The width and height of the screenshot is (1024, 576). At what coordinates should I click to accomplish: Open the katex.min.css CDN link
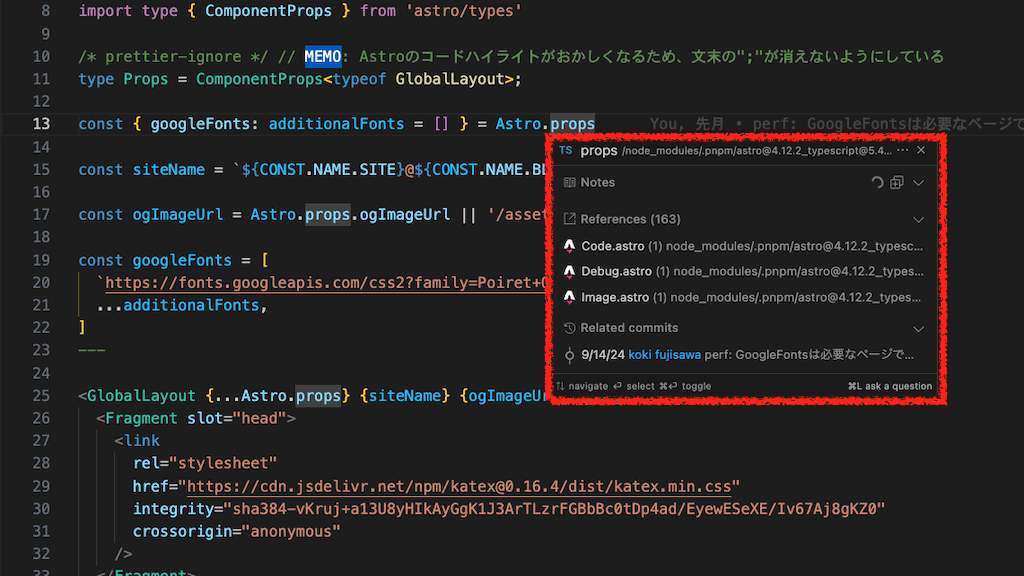pyautogui.click(x=459, y=487)
